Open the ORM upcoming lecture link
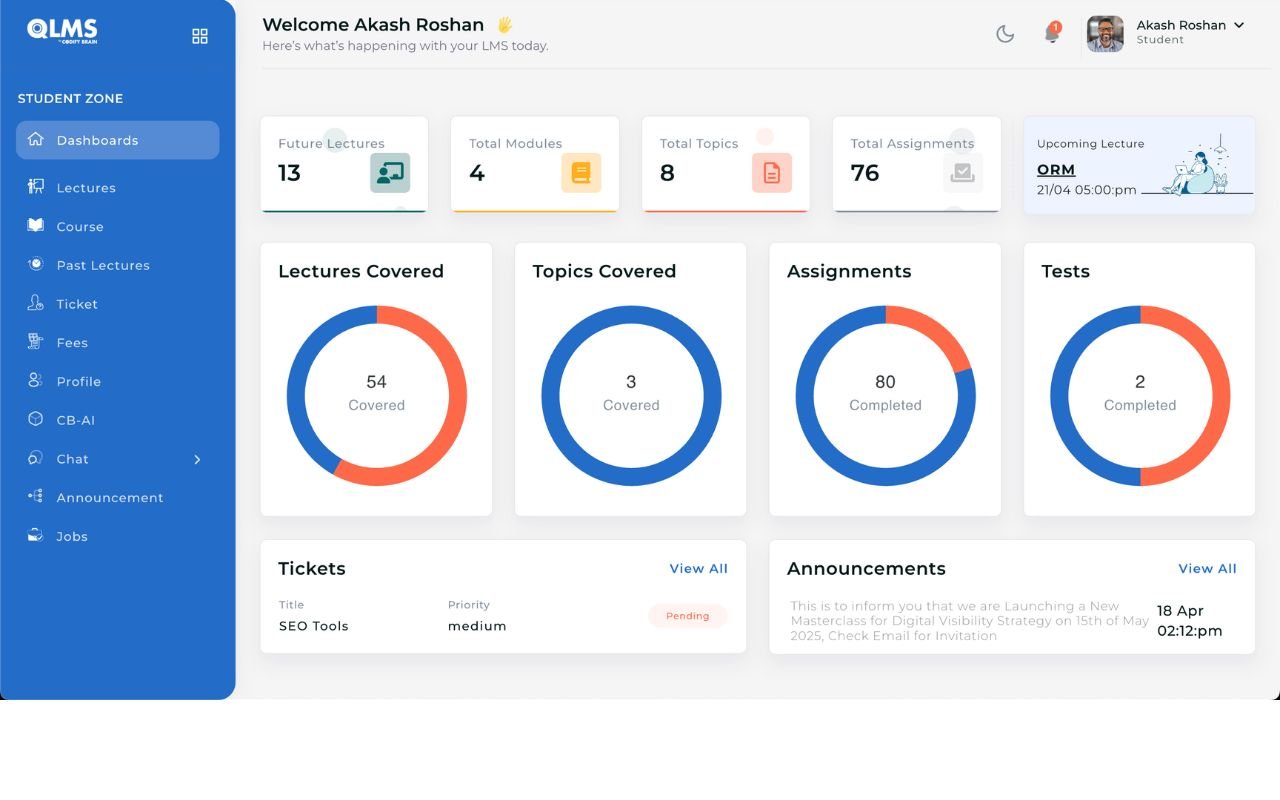Screen dimensions: 1280x800 tap(1056, 170)
